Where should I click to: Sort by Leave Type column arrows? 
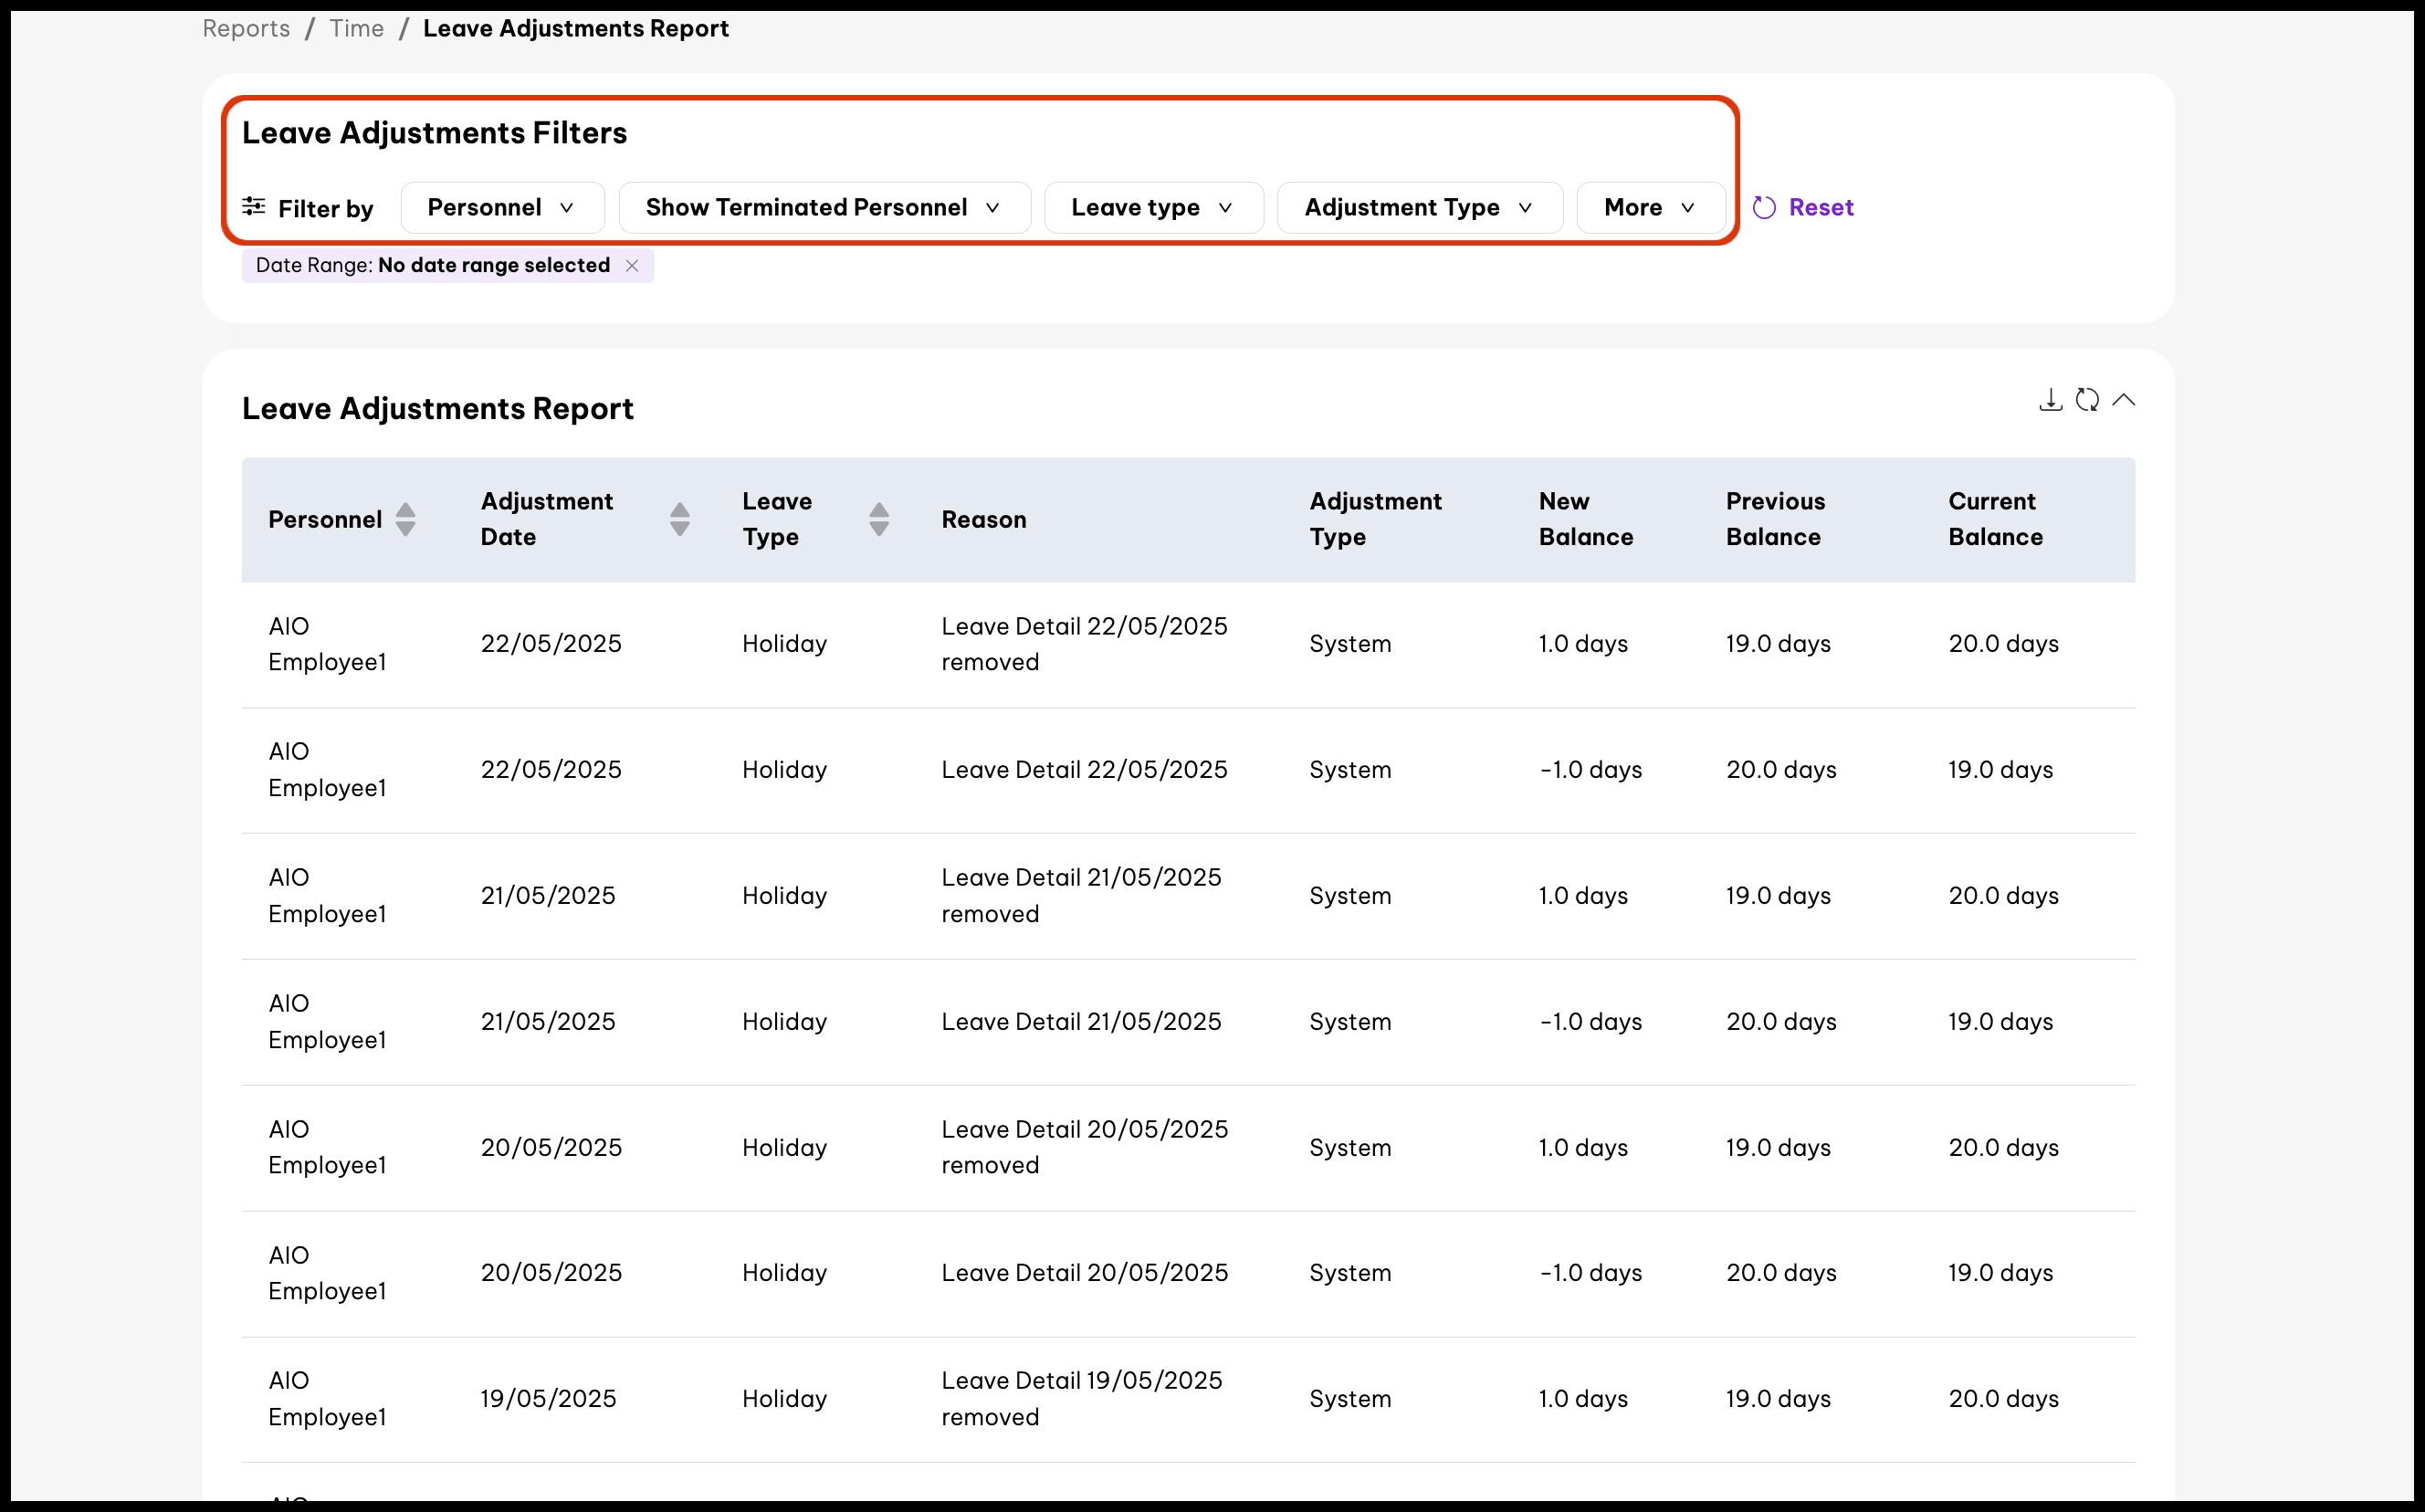(x=878, y=519)
